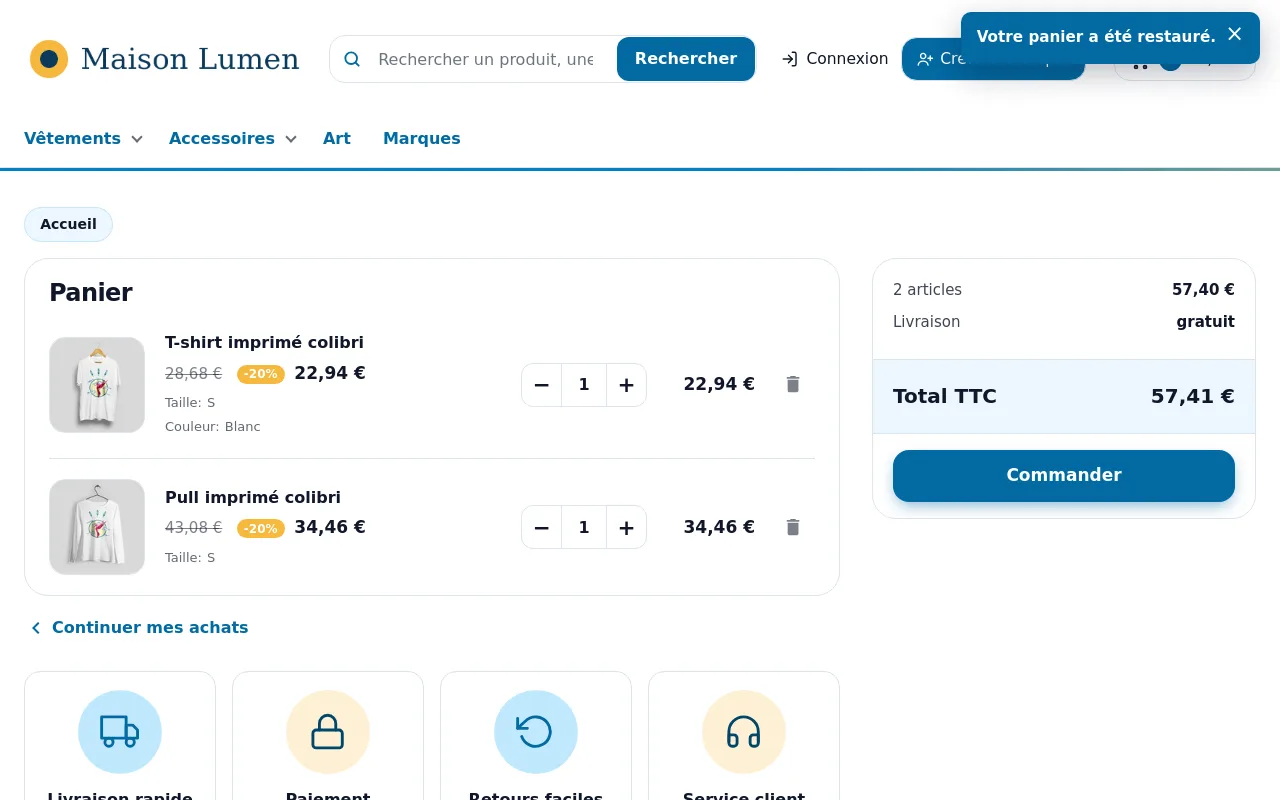This screenshot has width=1280, height=800.
Task: Click the 'Panier' heading
Action: pyautogui.click(x=91, y=293)
